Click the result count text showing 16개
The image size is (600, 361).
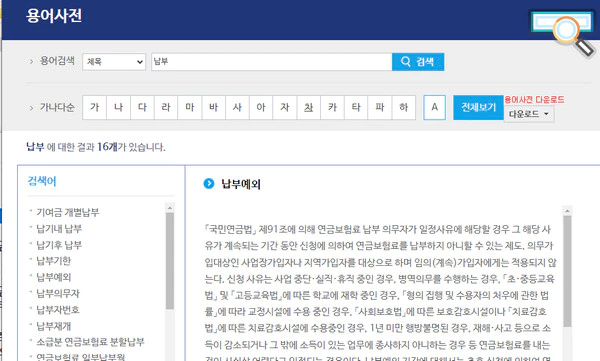tap(96, 147)
